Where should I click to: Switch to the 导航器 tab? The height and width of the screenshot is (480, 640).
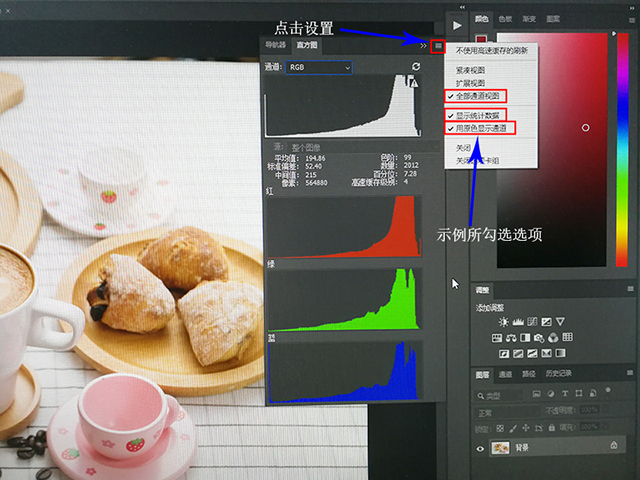tap(274, 45)
